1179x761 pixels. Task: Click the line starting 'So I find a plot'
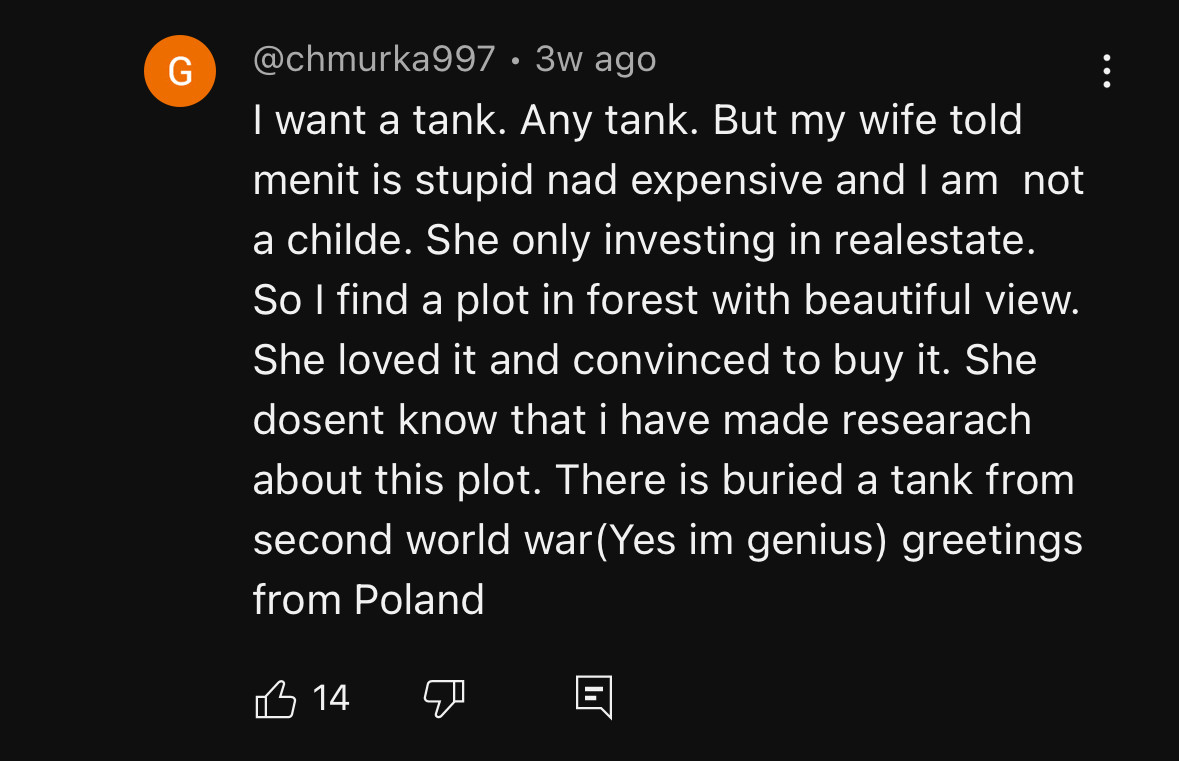pyautogui.click(x=666, y=301)
